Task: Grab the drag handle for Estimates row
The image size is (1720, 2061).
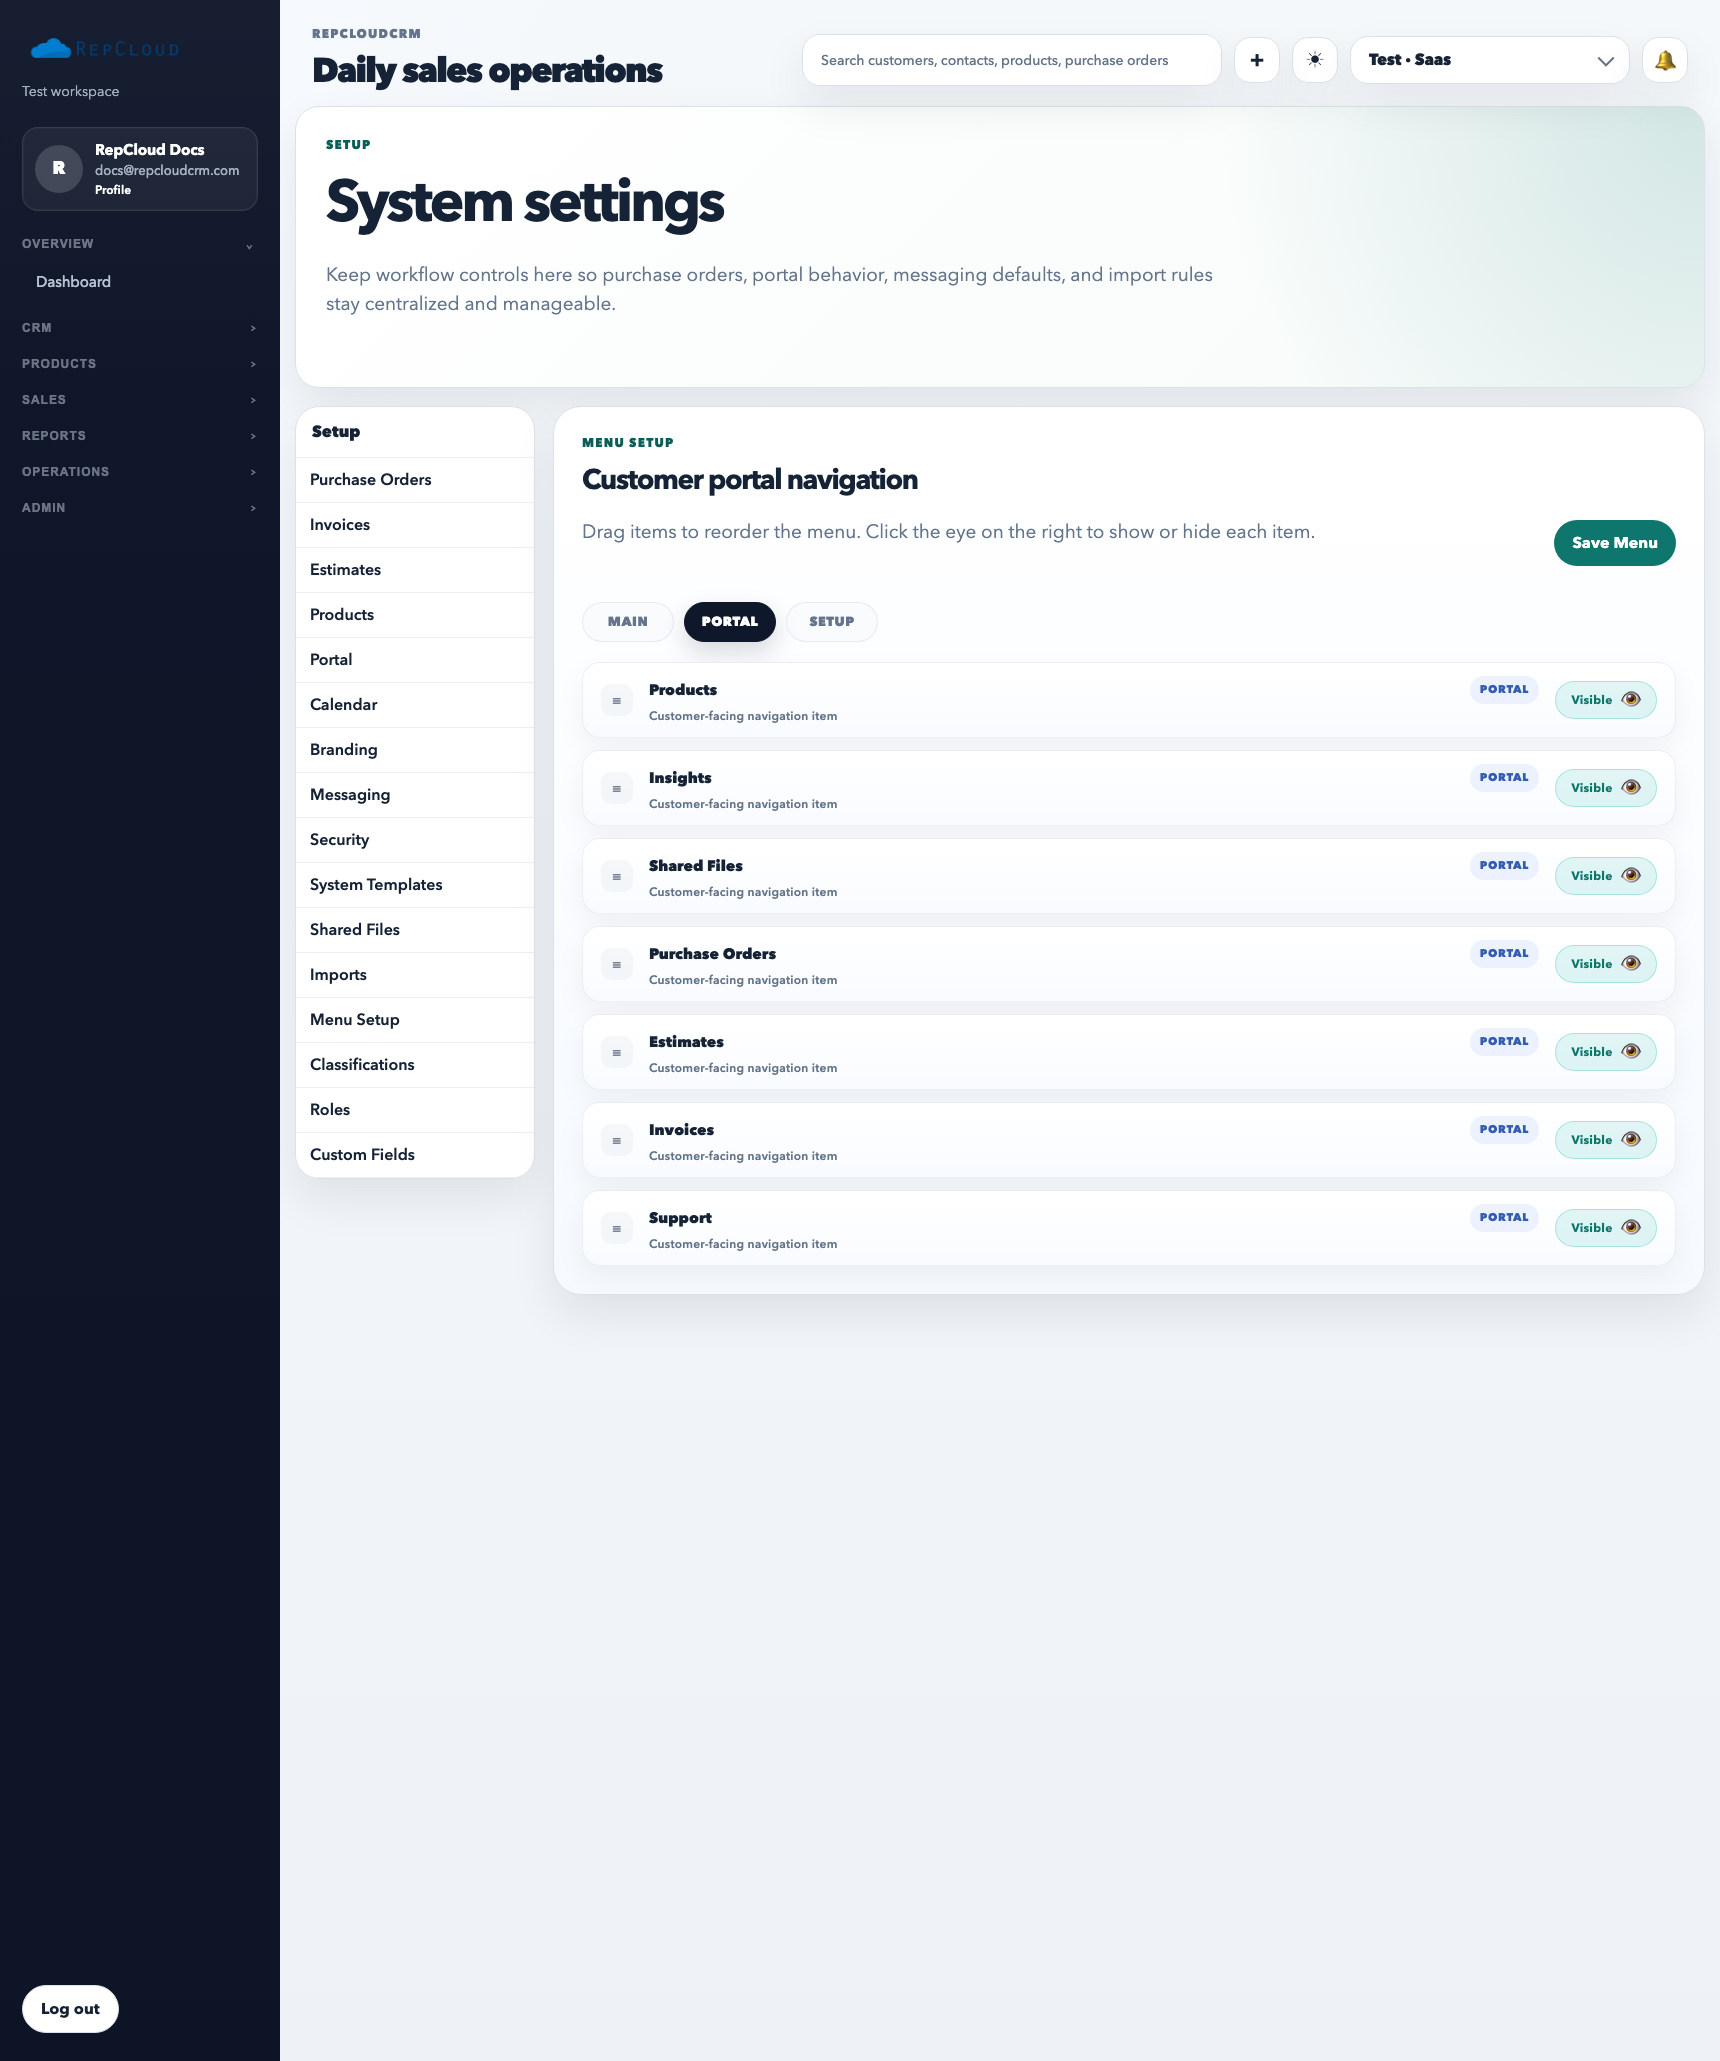Action: (617, 1053)
